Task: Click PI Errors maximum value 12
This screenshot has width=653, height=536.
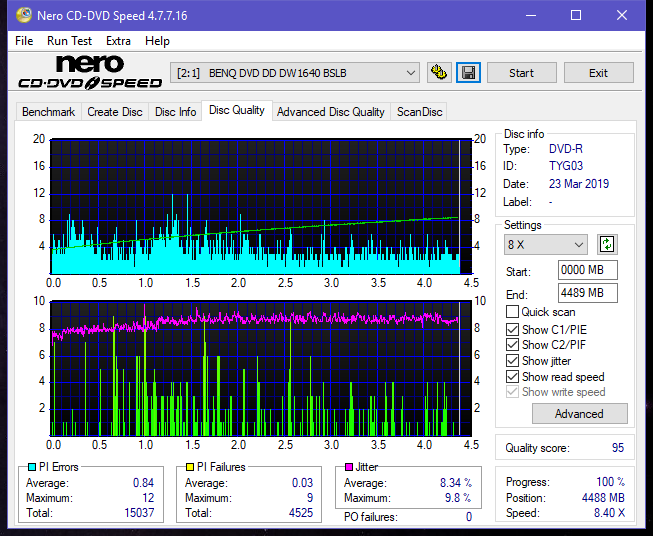Action: click(x=148, y=498)
